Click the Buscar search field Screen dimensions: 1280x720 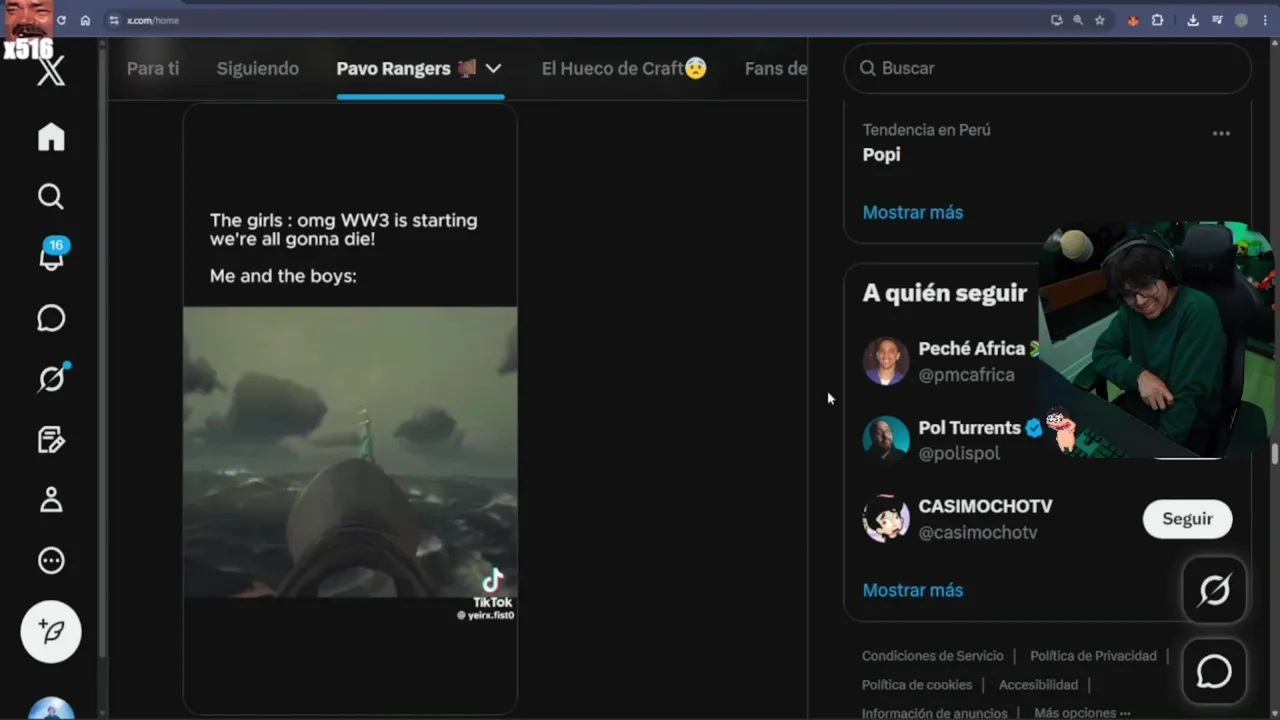tap(1047, 68)
